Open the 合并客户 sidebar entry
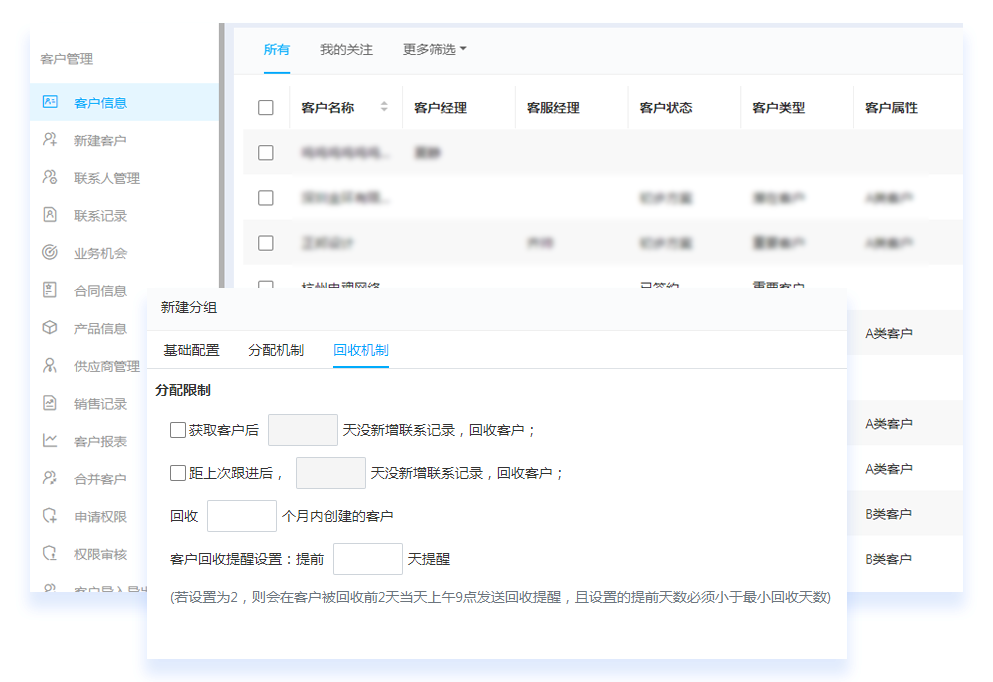 point(100,479)
